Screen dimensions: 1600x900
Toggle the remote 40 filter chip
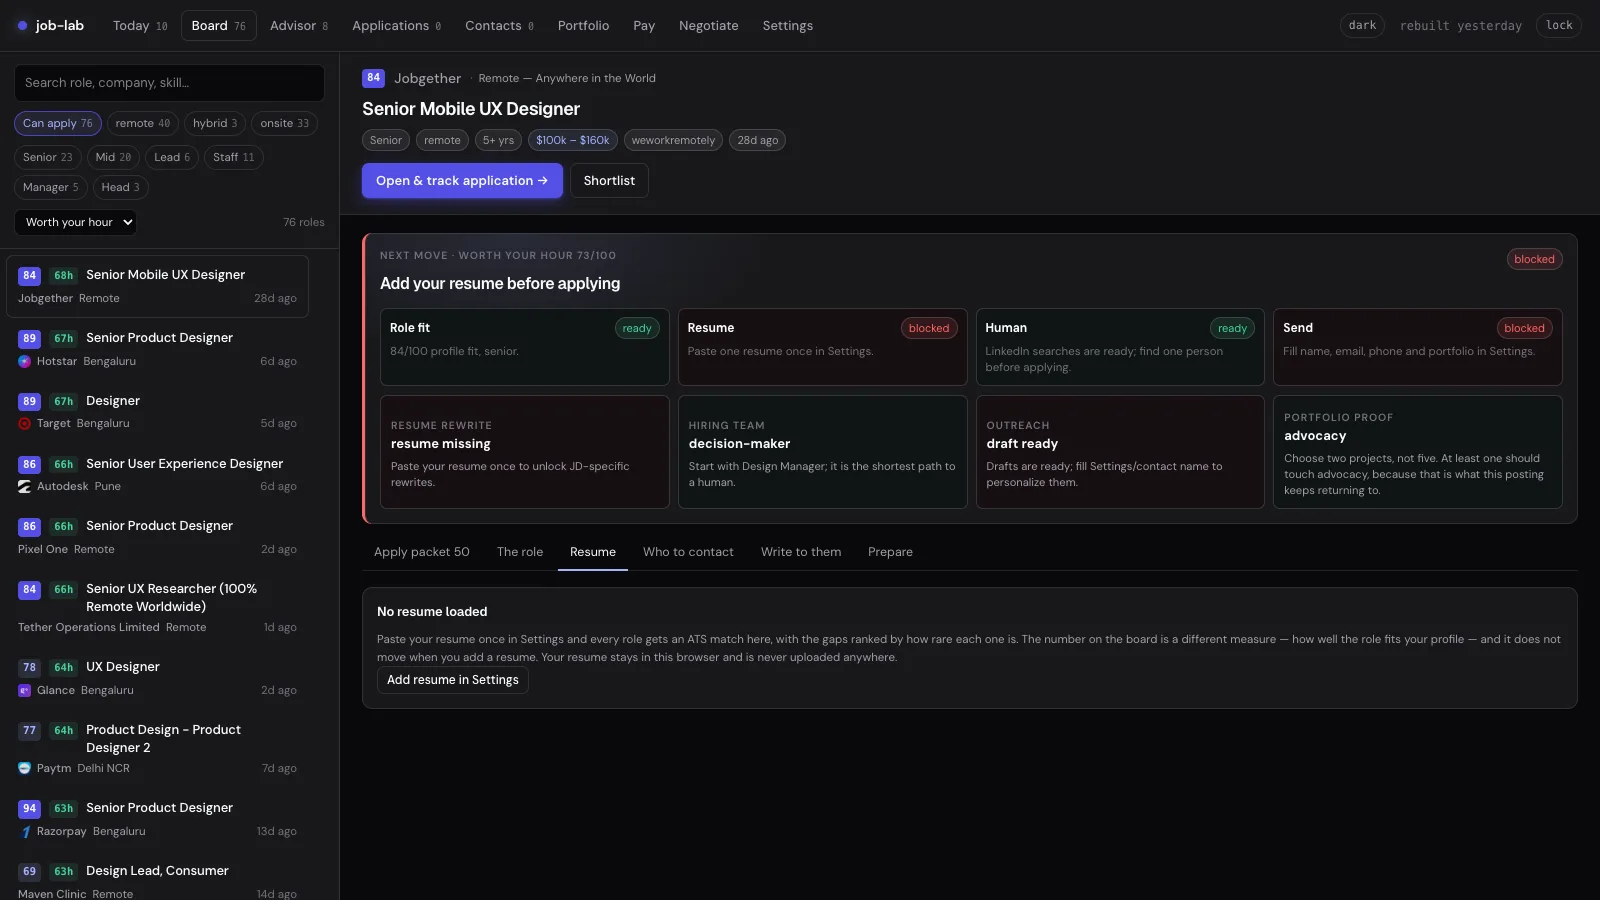pyautogui.click(x=142, y=123)
